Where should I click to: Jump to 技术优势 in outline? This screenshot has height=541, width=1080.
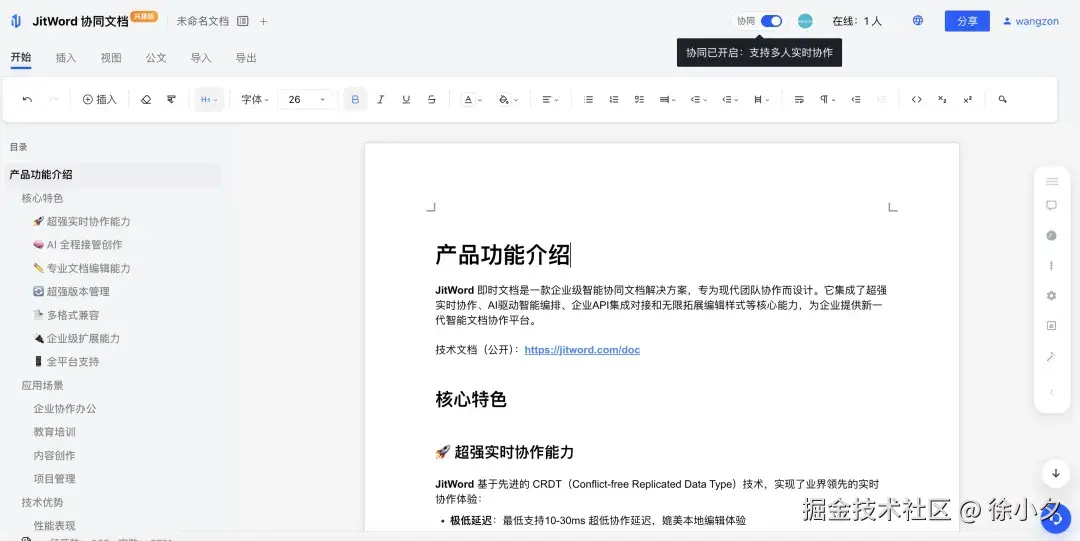click(x=42, y=502)
